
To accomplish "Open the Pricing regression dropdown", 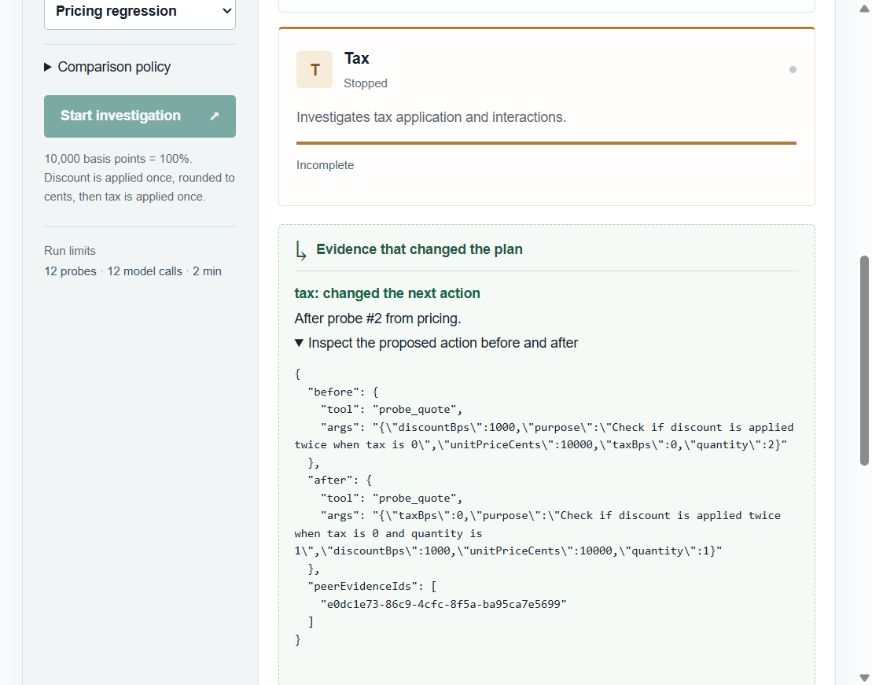I will (140, 12).
